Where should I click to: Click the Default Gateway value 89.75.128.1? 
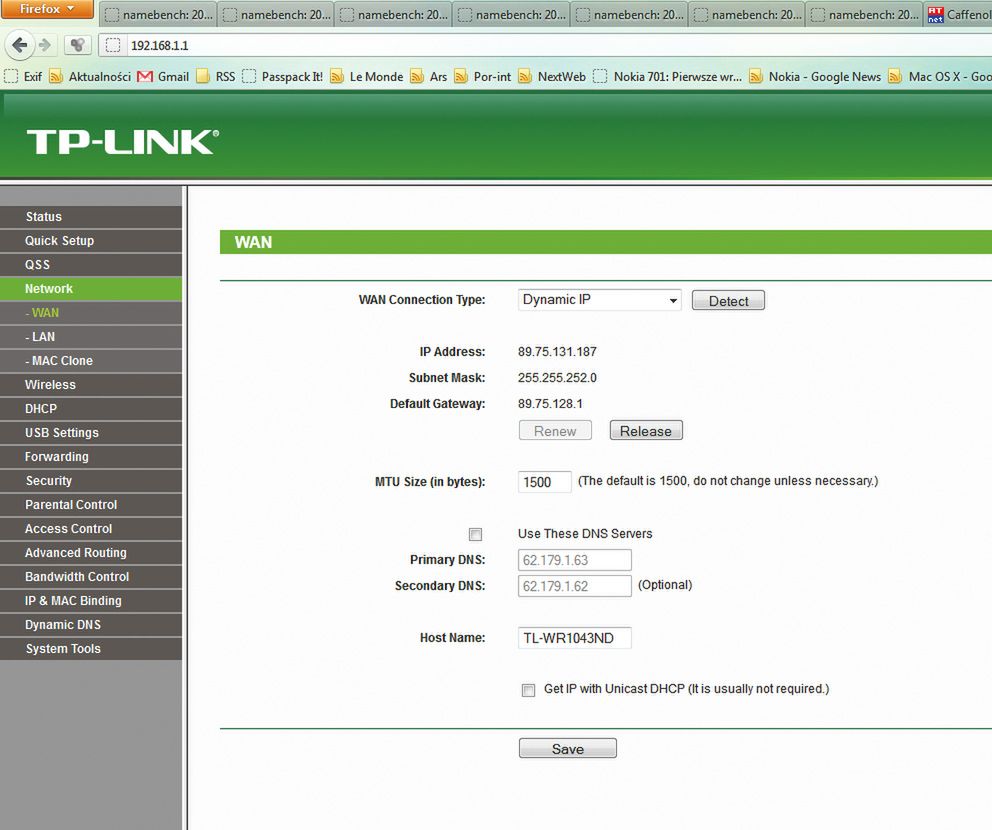tap(550, 404)
